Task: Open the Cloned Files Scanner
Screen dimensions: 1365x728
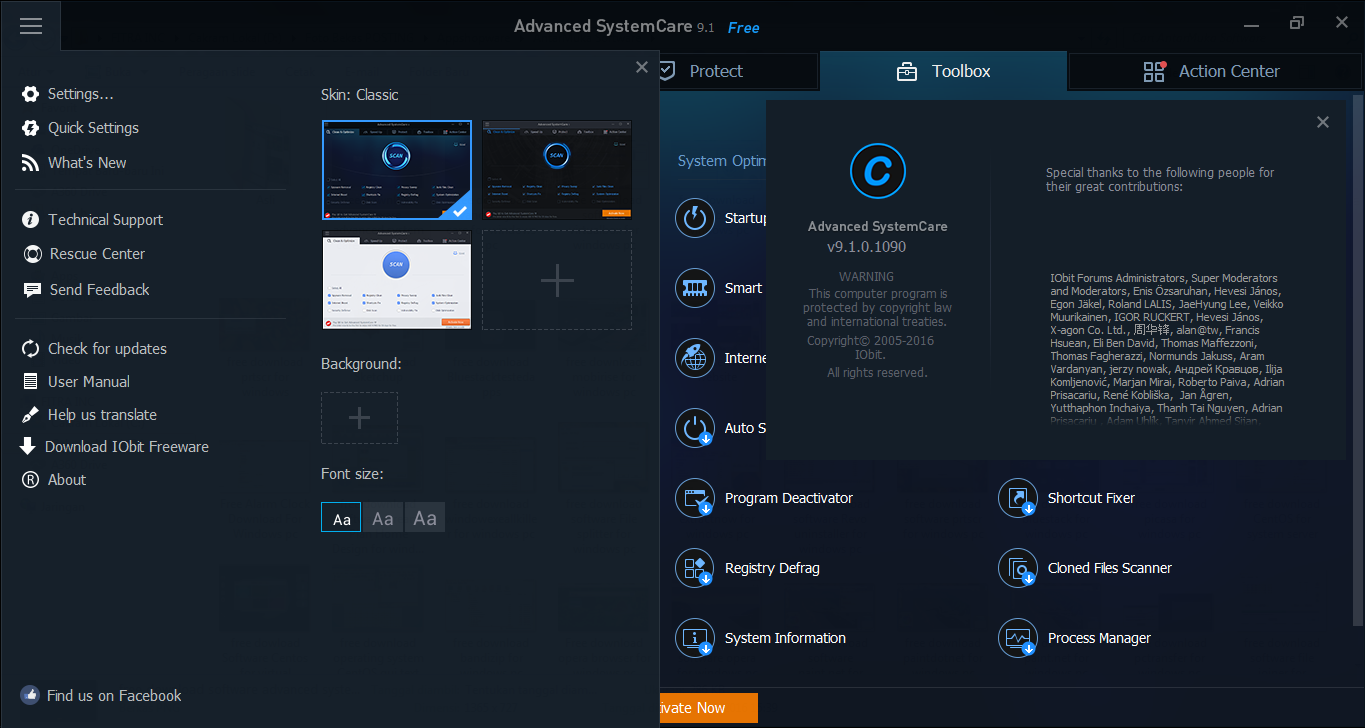Action: 1109,567
